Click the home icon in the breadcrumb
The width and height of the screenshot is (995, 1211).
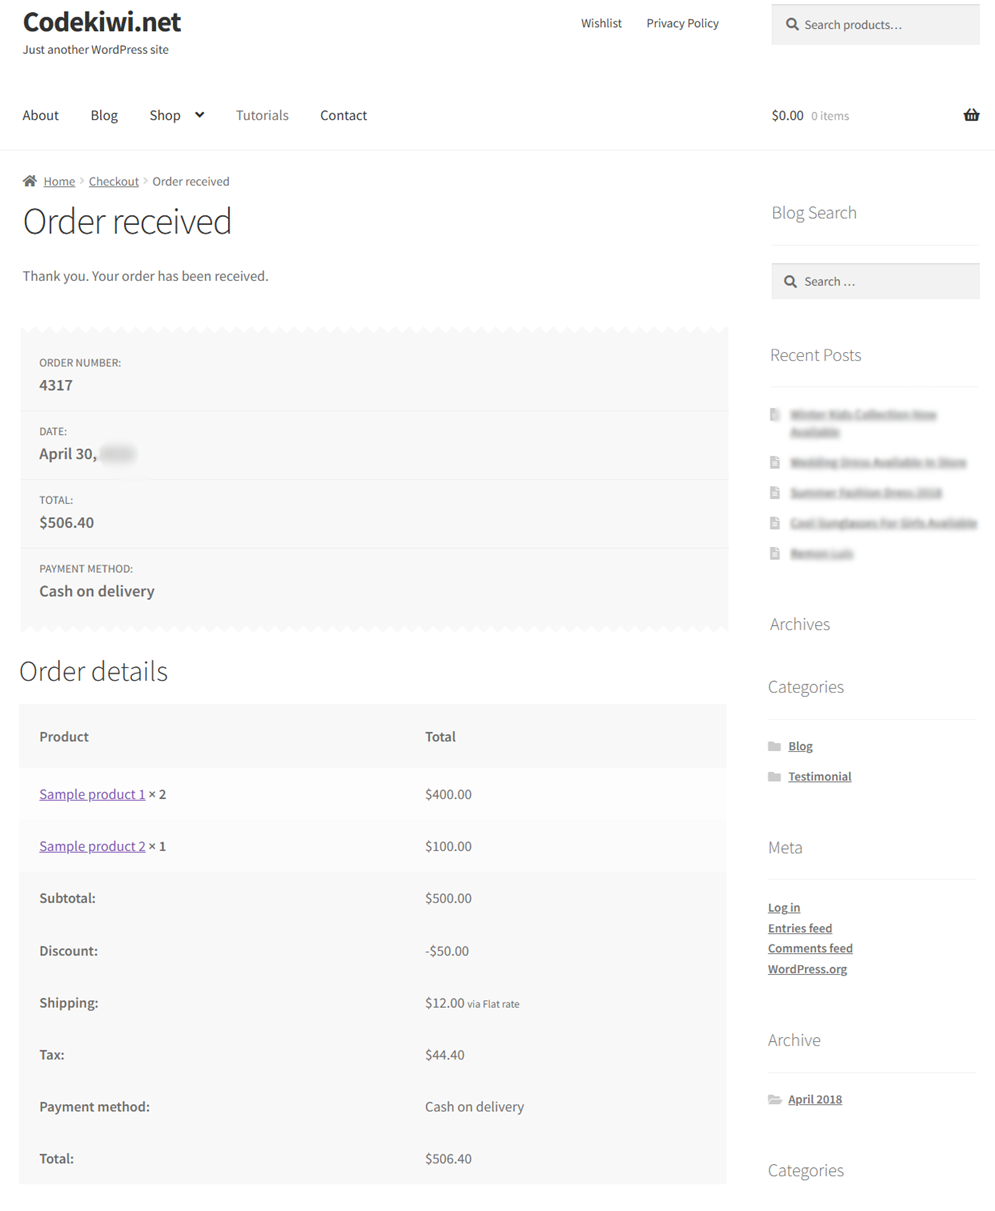30,181
